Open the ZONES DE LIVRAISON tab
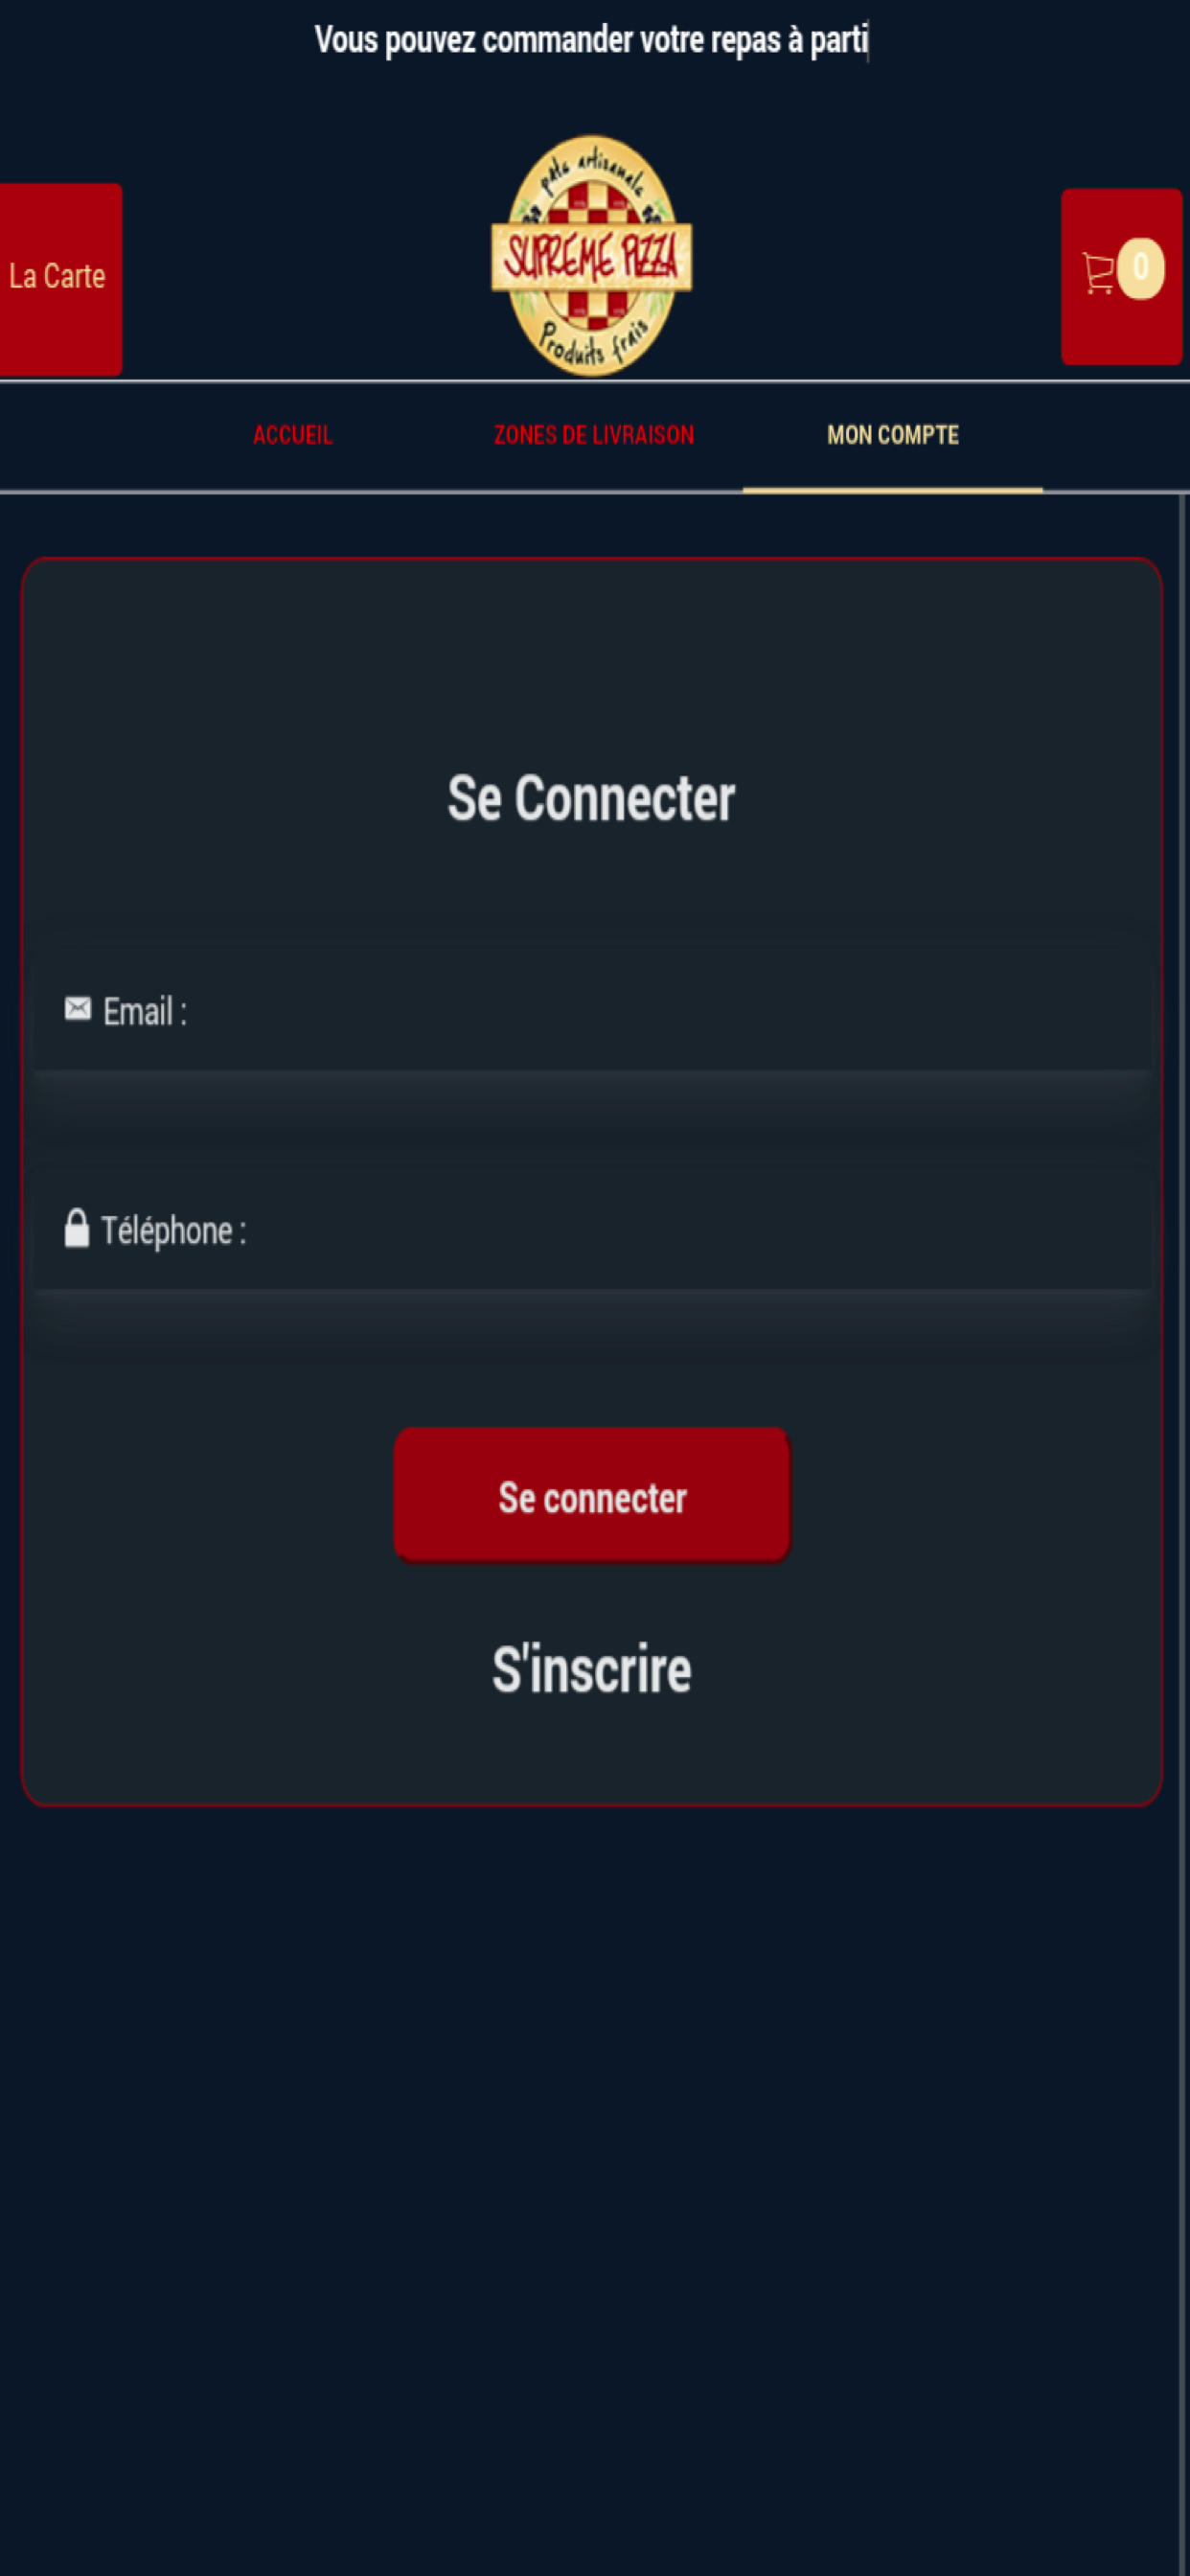This screenshot has width=1190, height=2576. [593, 435]
